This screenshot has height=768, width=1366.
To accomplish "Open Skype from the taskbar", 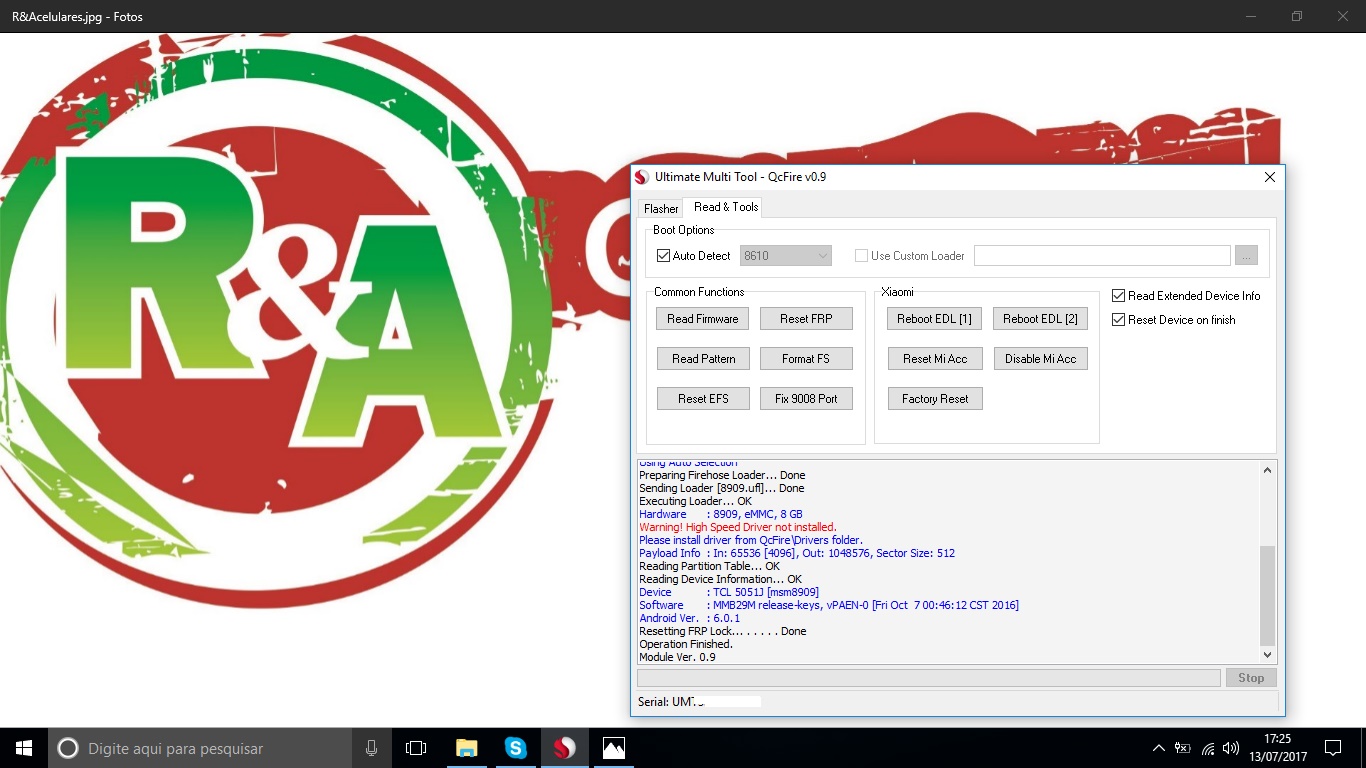I will point(515,748).
